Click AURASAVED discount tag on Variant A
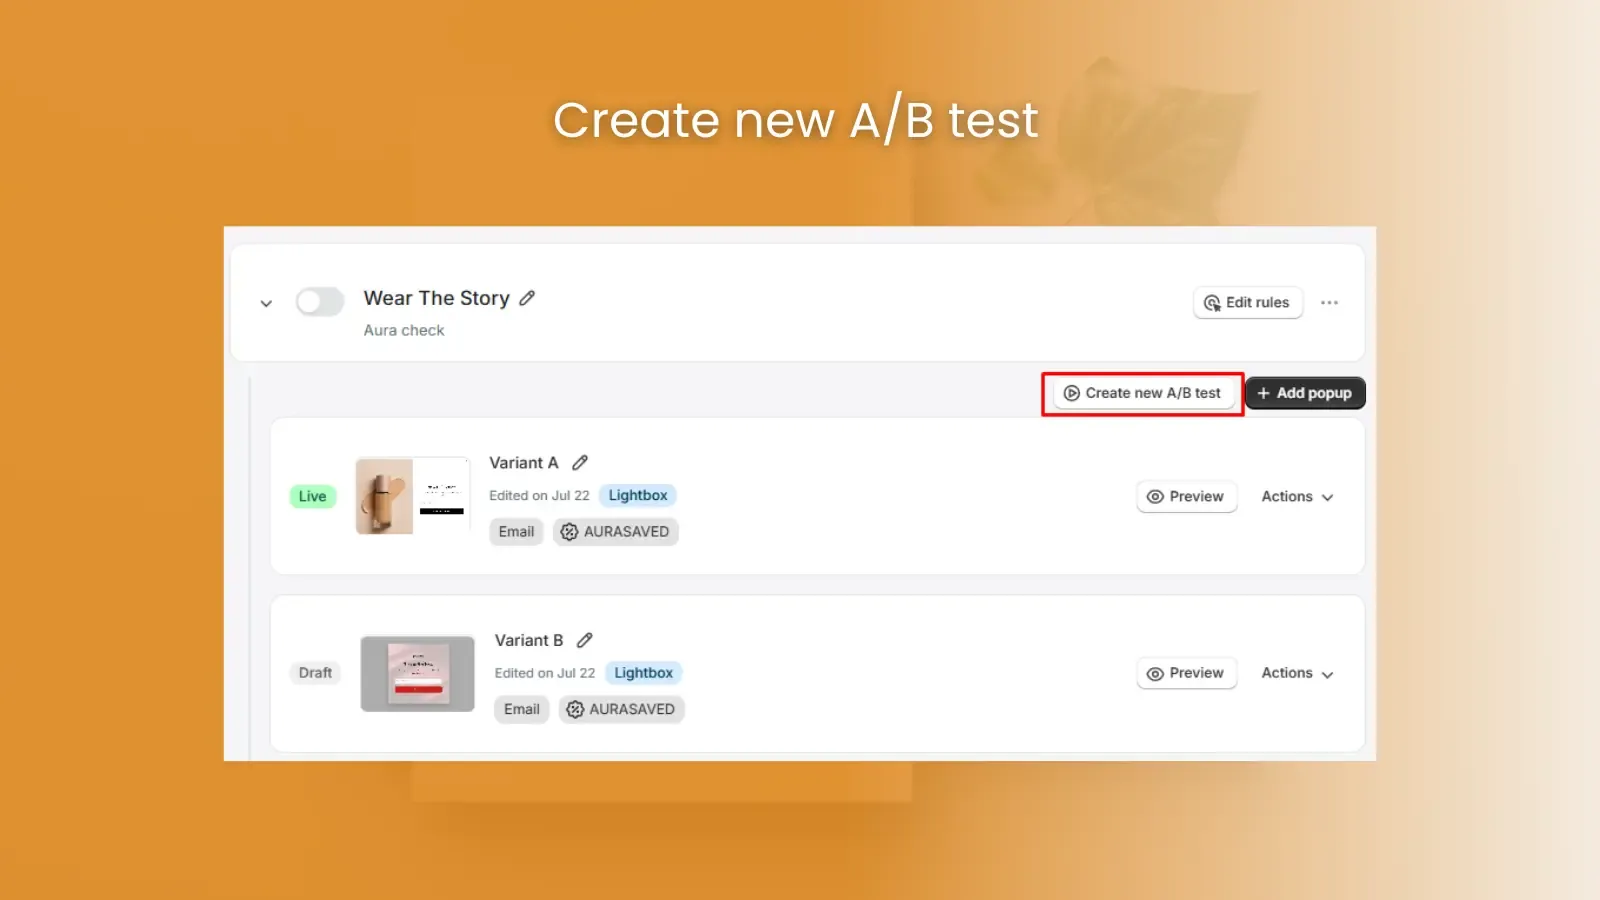 (x=615, y=532)
